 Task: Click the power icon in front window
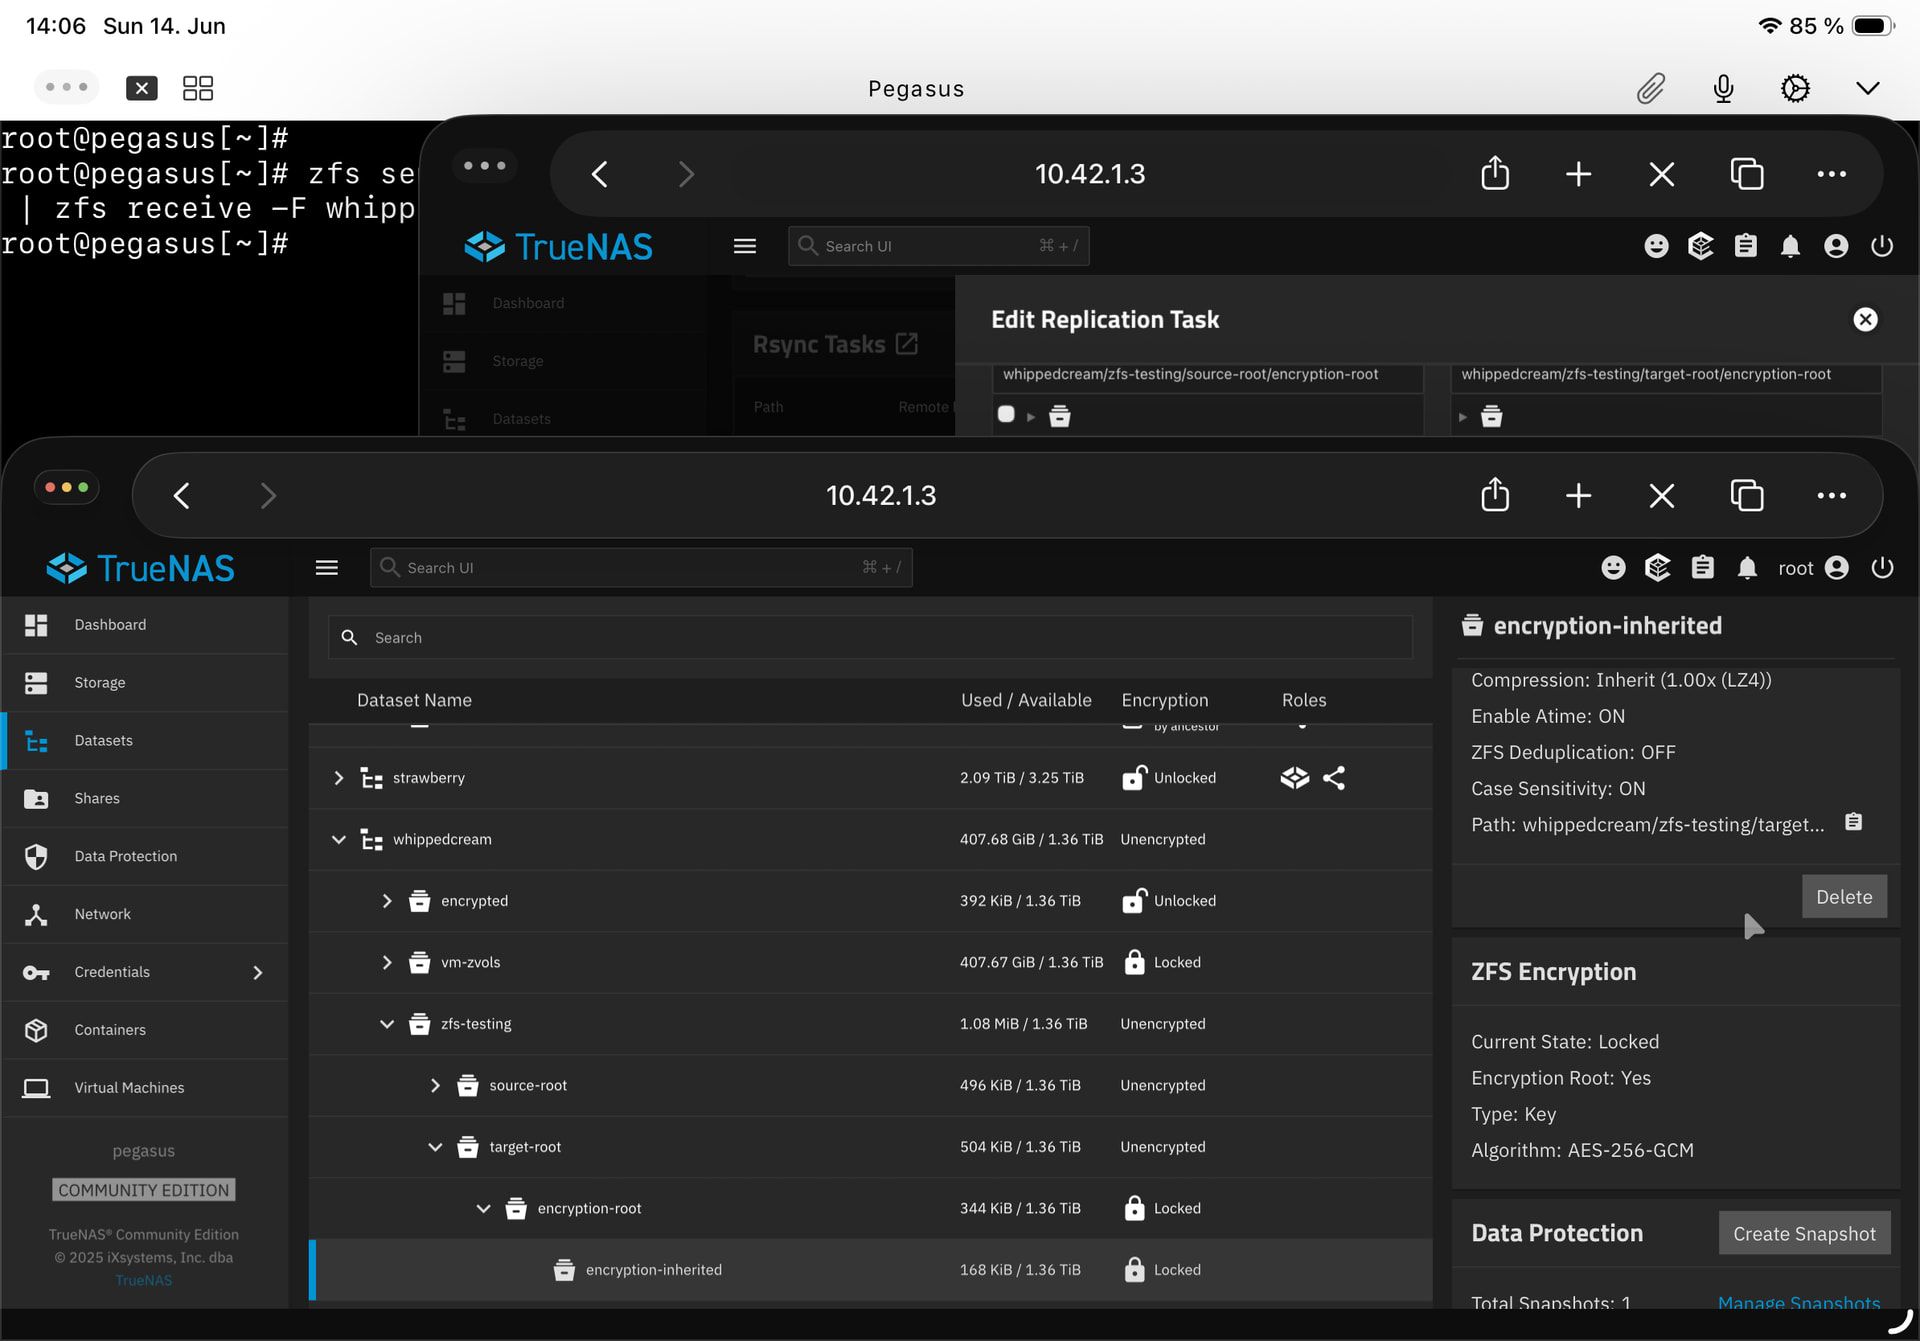click(x=1882, y=568)
